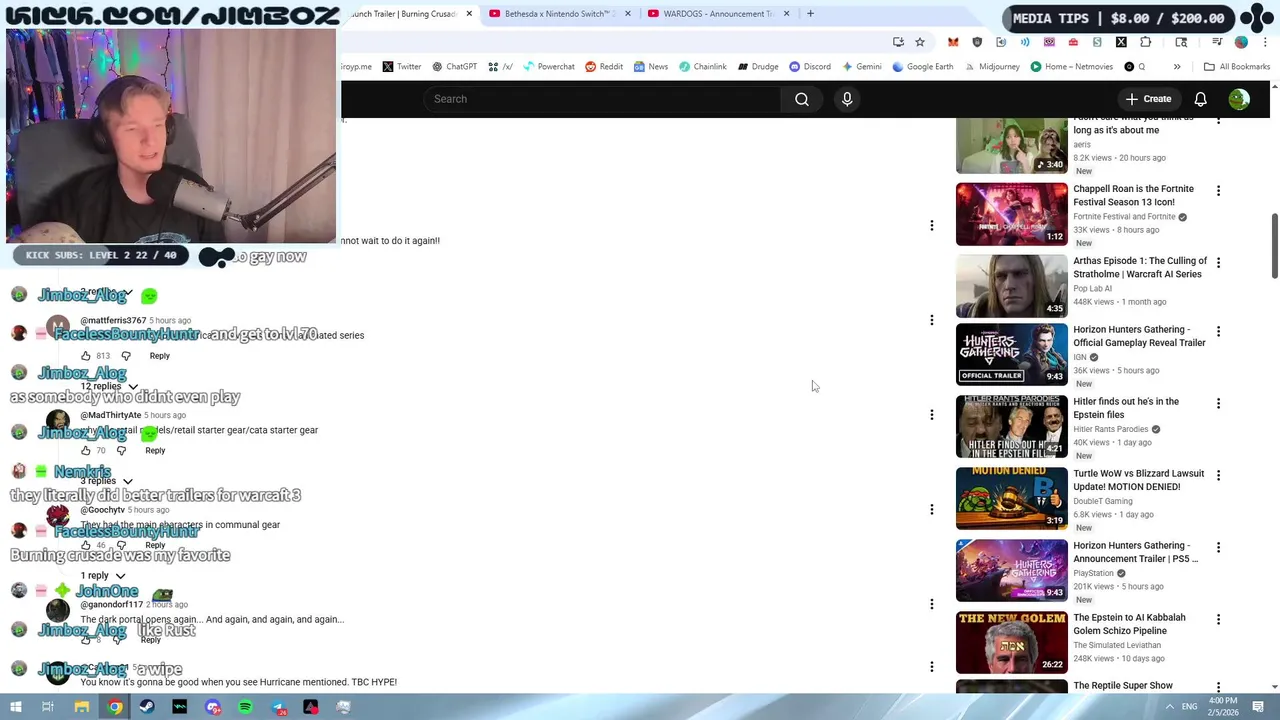
Task: Open the Fortnite Festival and Fortnite channel
Action: coord(1124,217)
